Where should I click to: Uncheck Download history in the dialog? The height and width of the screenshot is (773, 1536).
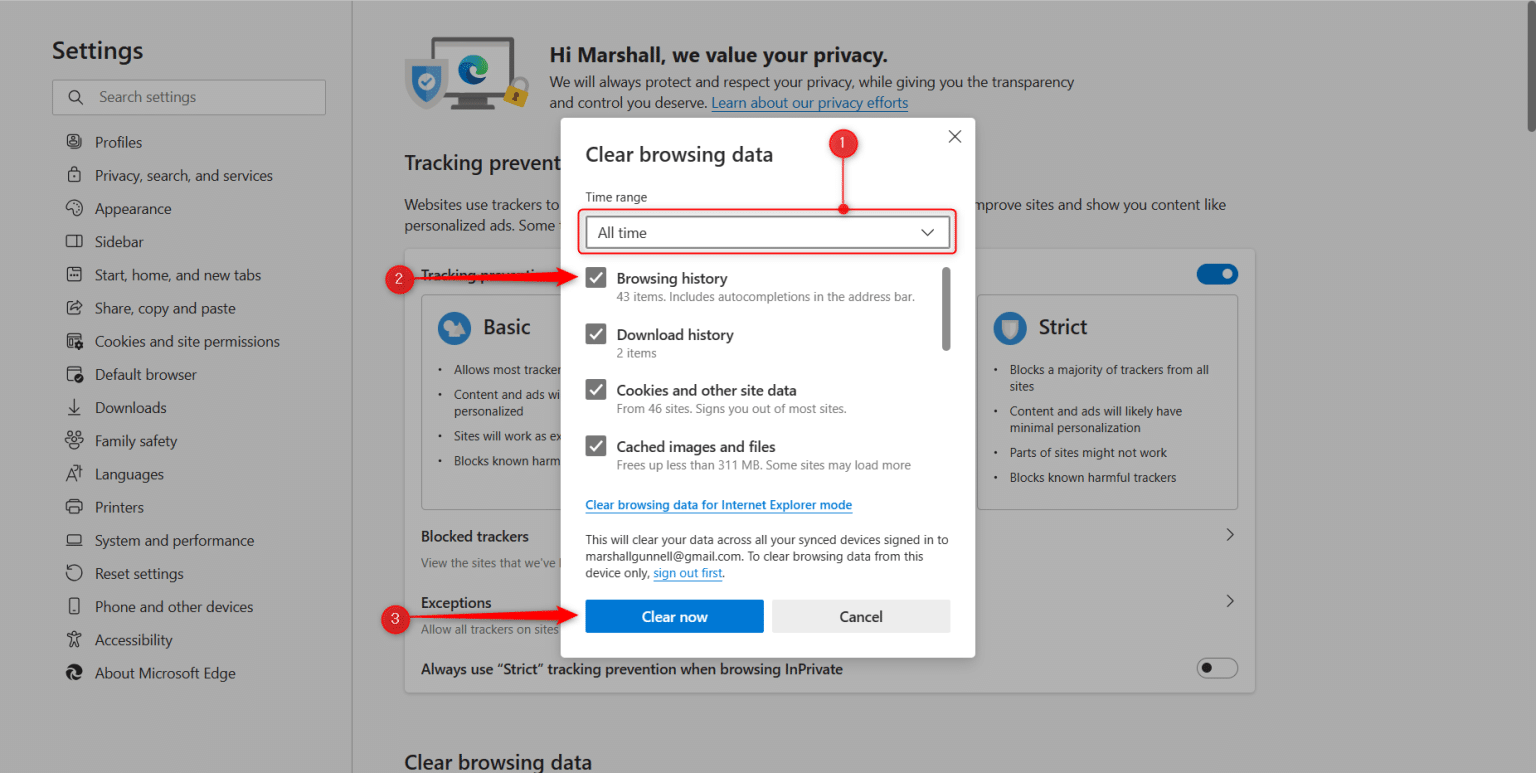[x=595, y=334]
